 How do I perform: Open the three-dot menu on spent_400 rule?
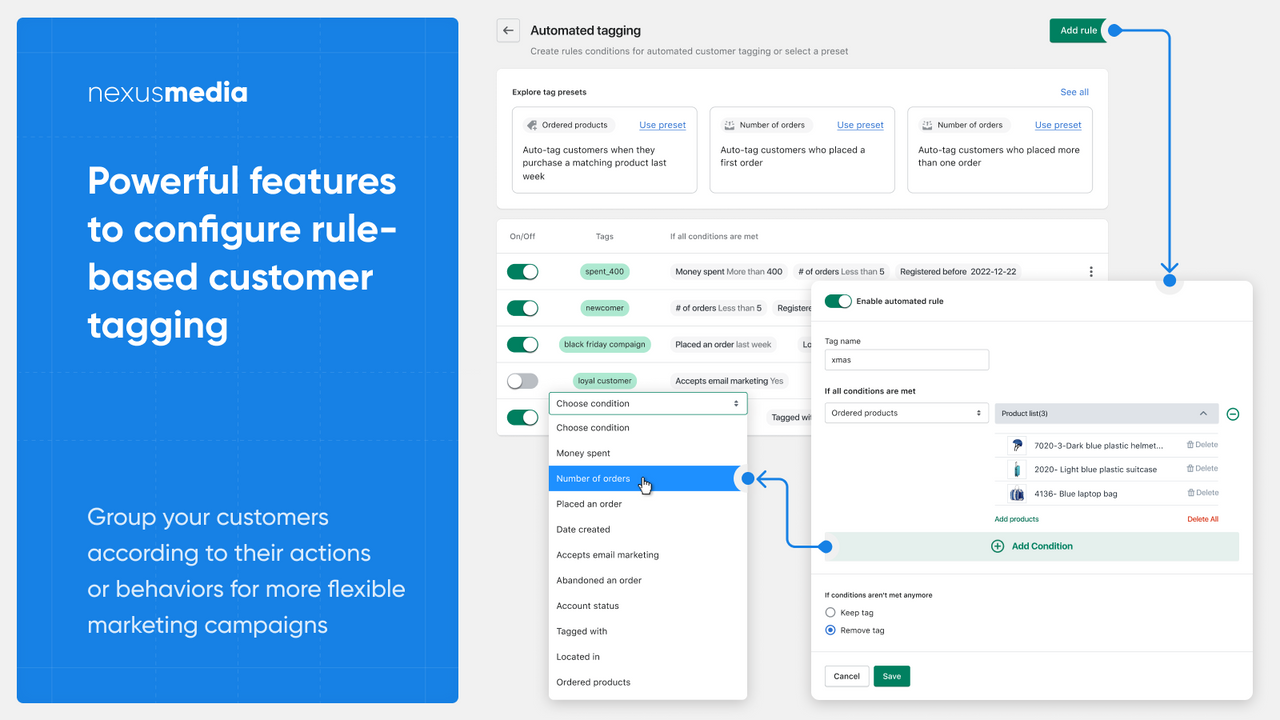click(x=1091, y=271)
